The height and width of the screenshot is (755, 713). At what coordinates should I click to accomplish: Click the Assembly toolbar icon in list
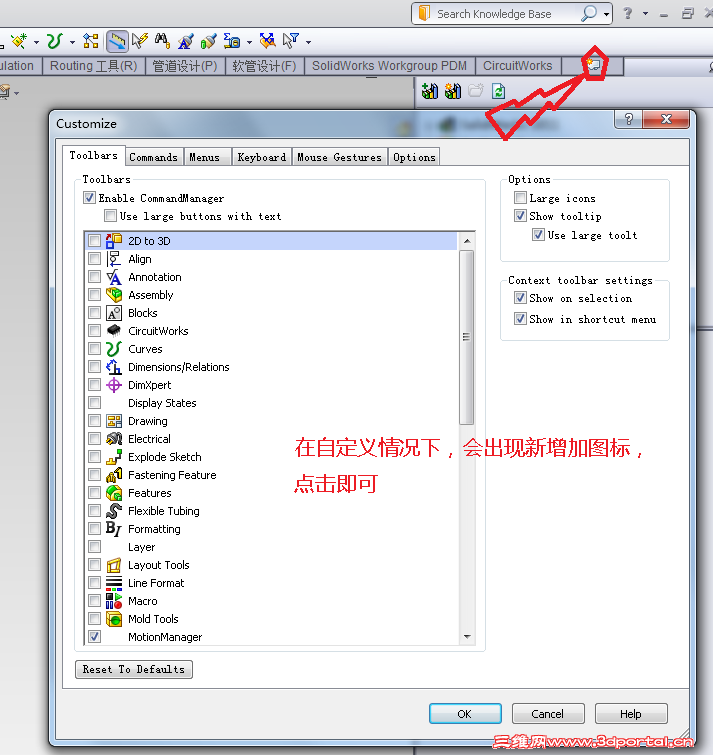click(114, 295)
